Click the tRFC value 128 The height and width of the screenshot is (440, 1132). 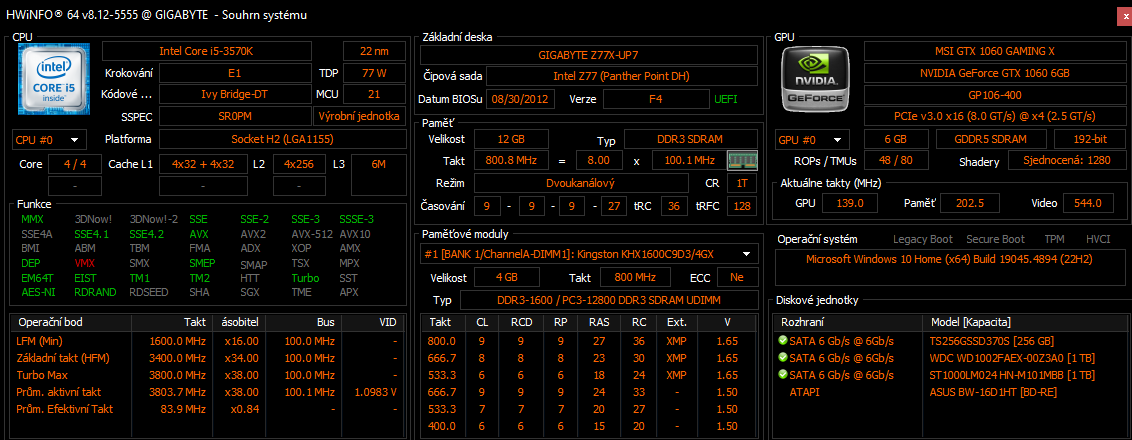(x=741, y=207)
